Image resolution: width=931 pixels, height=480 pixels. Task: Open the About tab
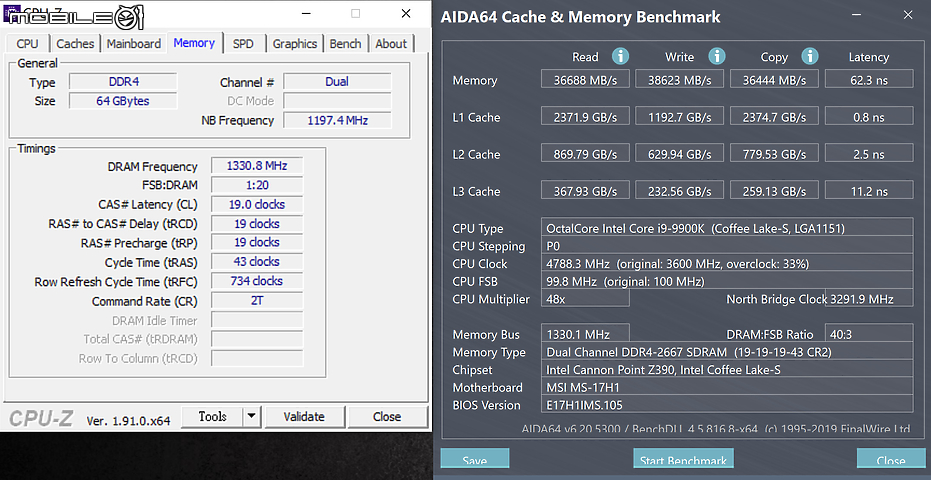391,44
